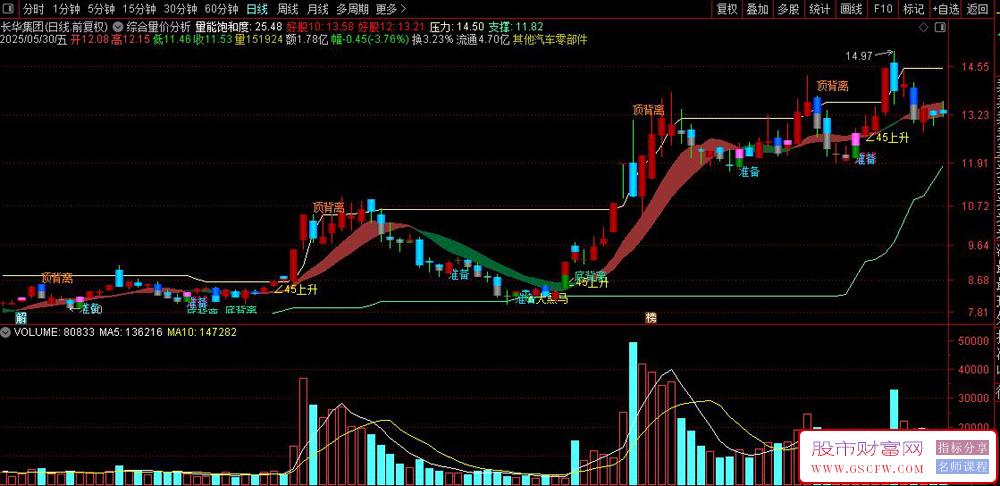Click the 叠加 overlay button
This screenshot has width=1000, height=486.
758,10
